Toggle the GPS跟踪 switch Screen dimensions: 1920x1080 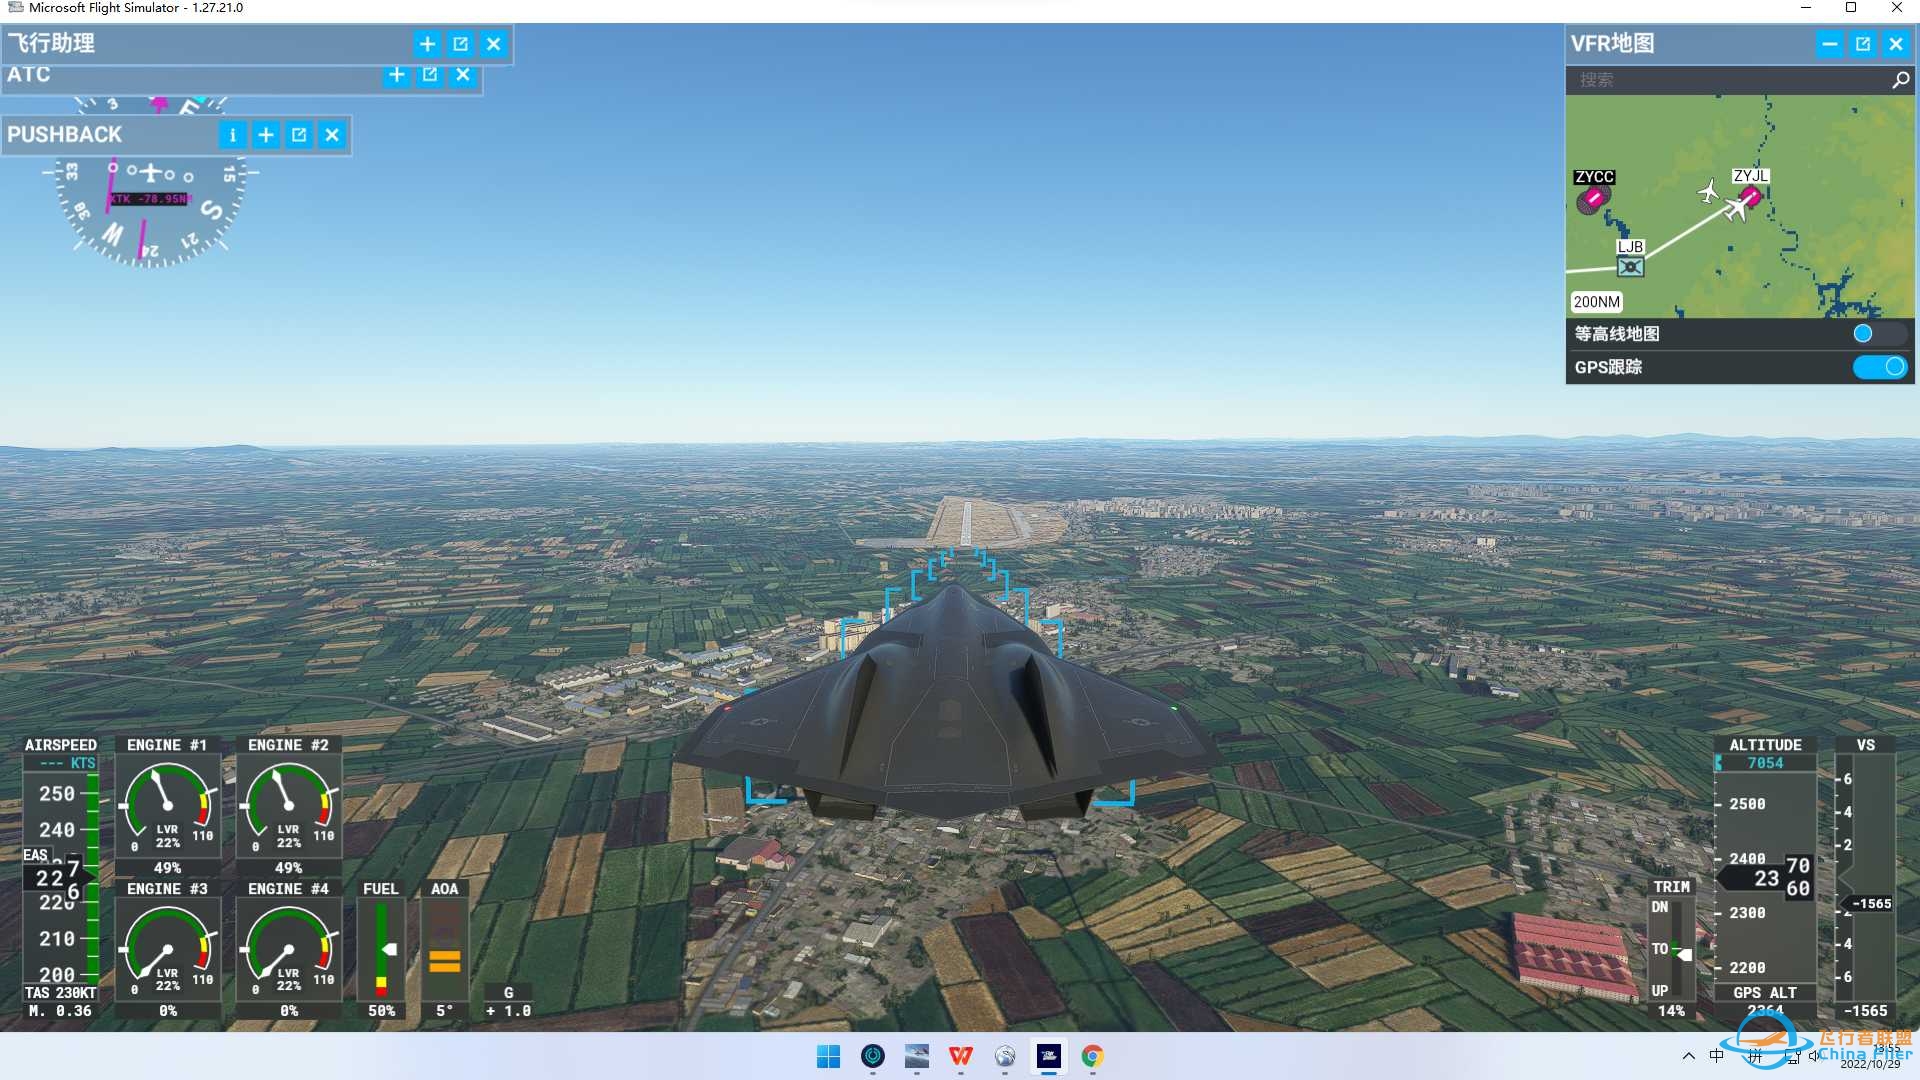(x=1879, y=367)
